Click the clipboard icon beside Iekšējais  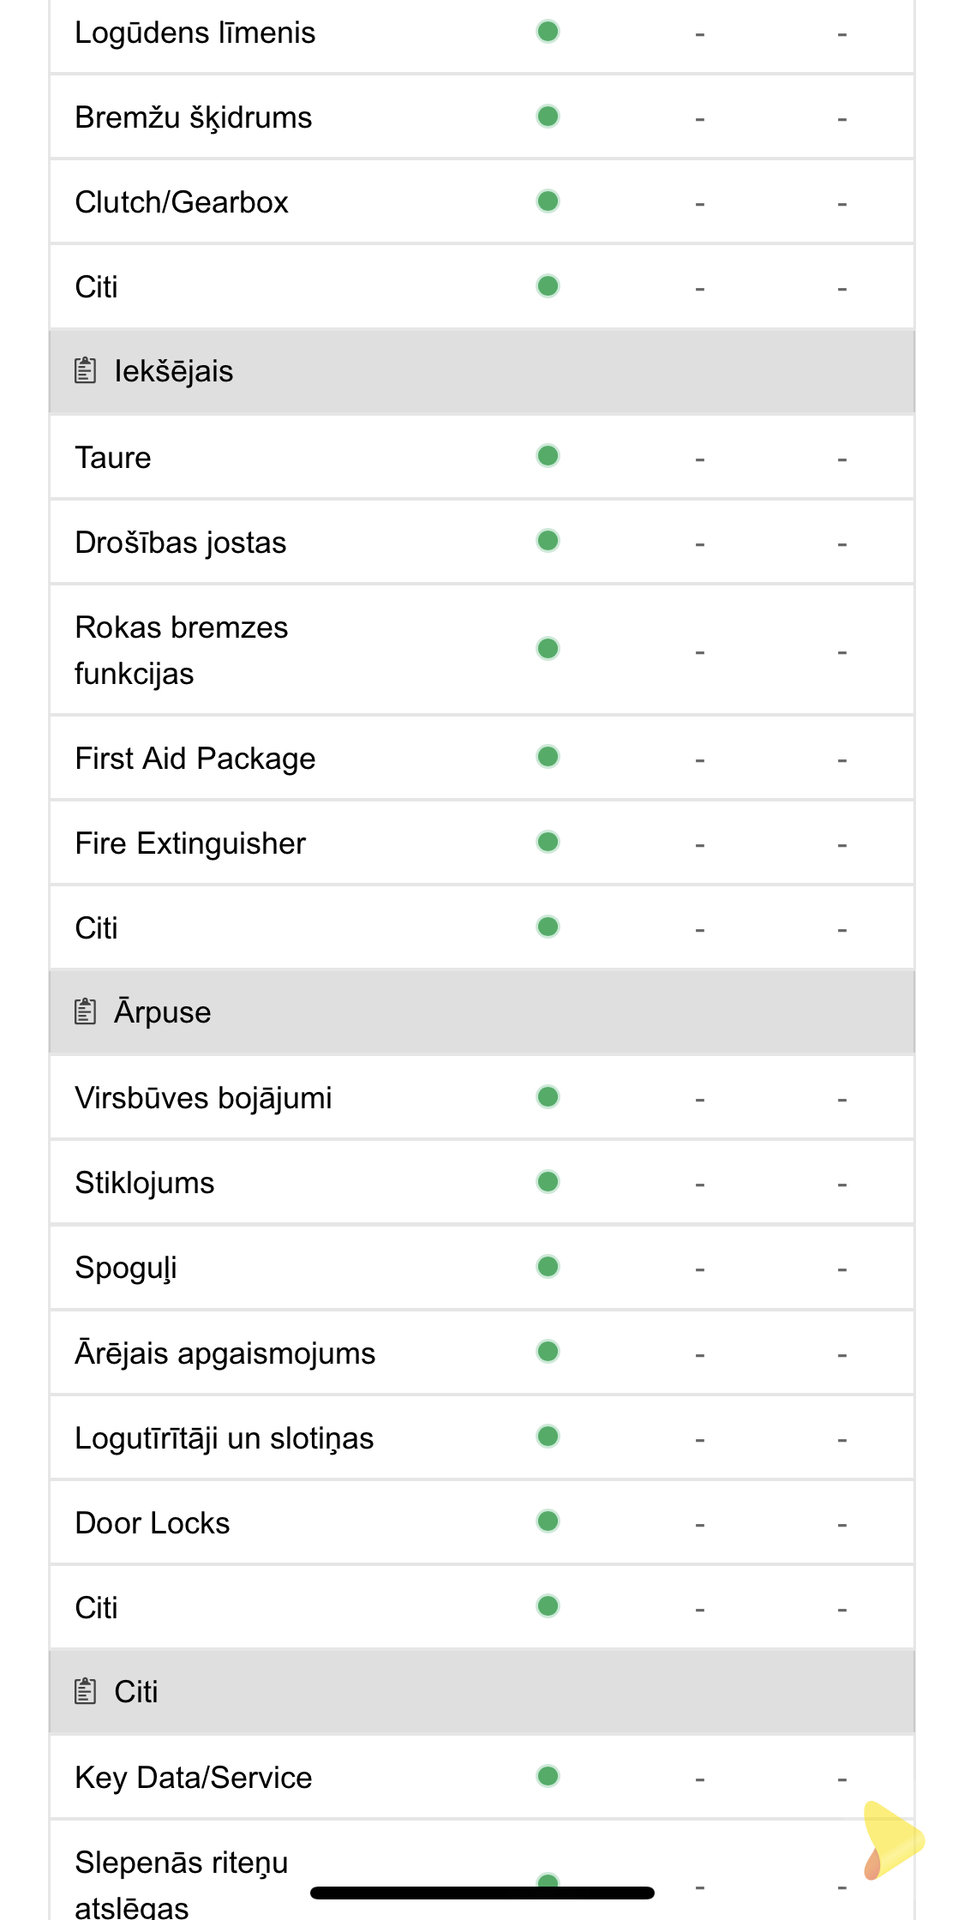pyautogui.click(x=86, y=371)
